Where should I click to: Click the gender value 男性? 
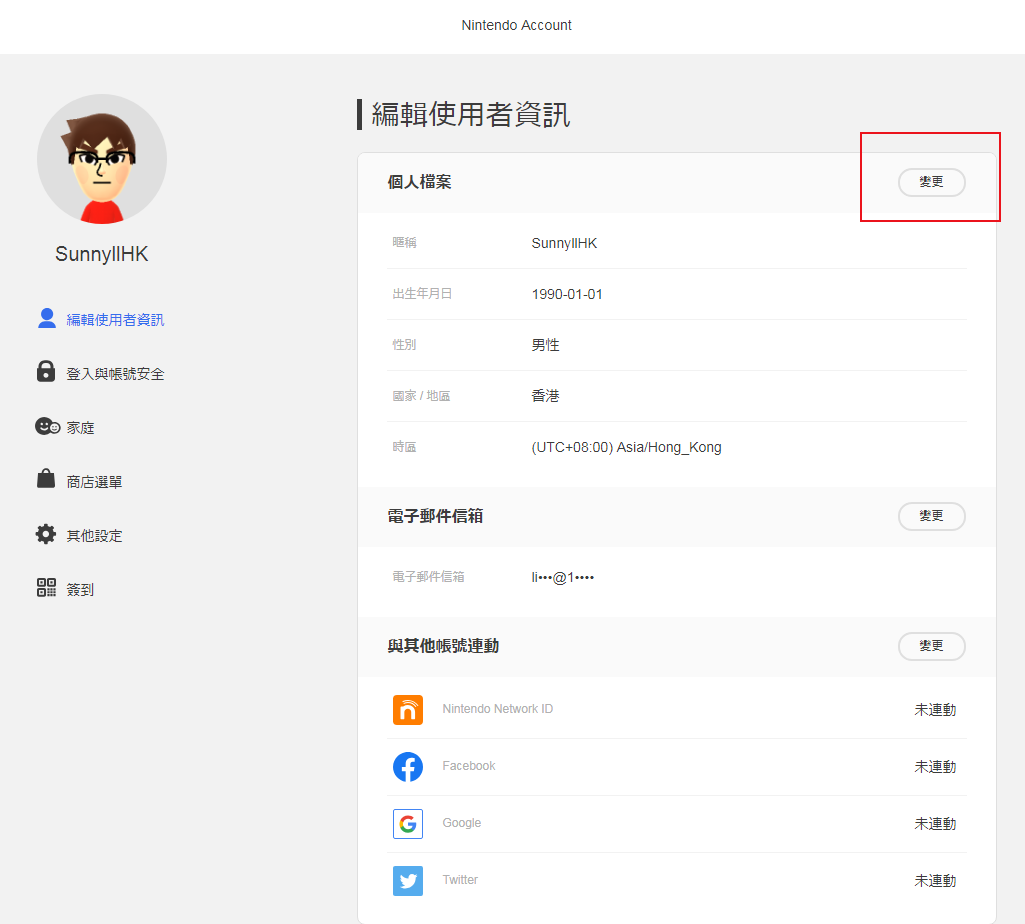point(545,345)
